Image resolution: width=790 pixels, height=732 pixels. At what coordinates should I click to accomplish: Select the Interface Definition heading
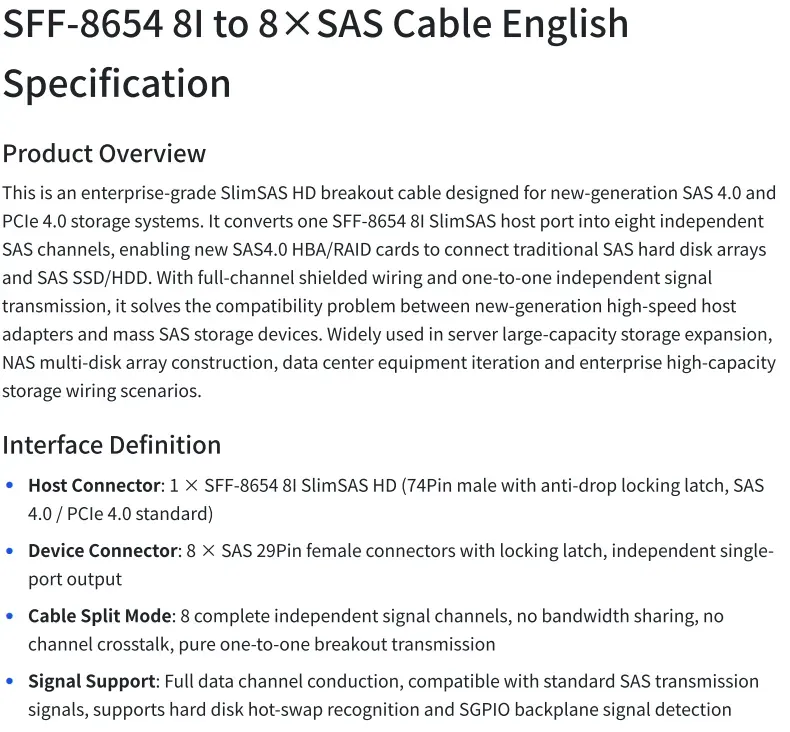point(112,445)
